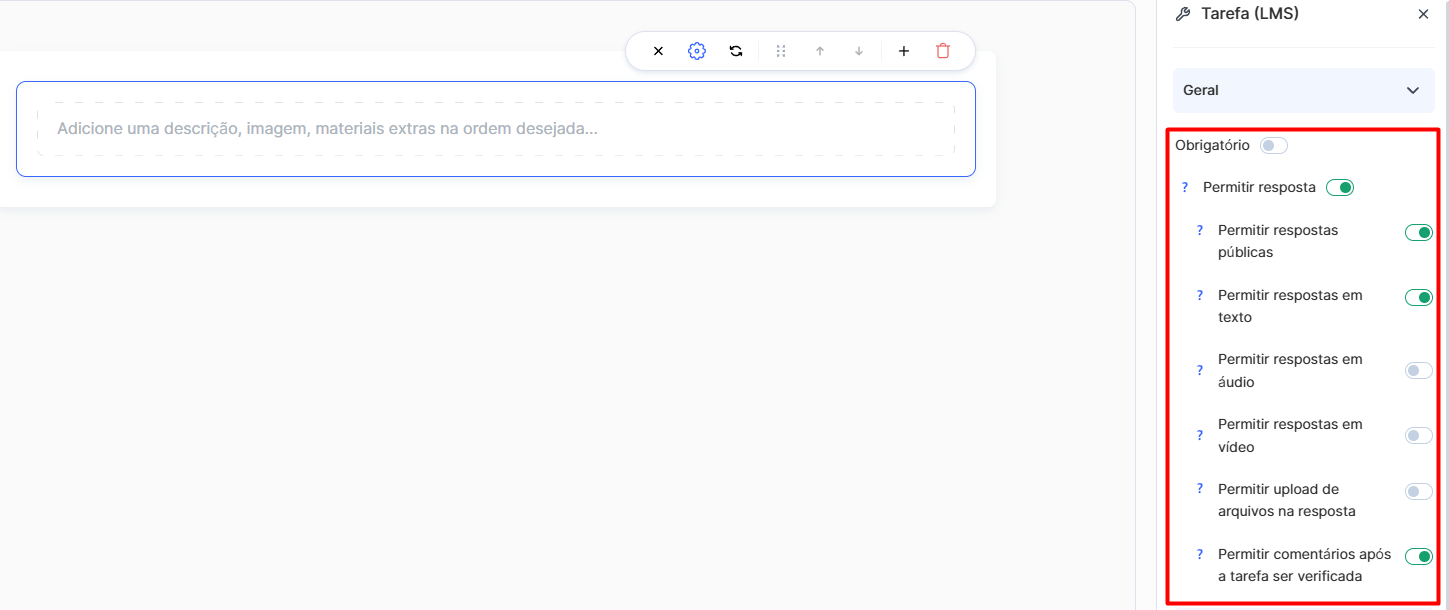The image size is (1449, 610).
Task: Click the drag handle dots icon
Action: 781,51
